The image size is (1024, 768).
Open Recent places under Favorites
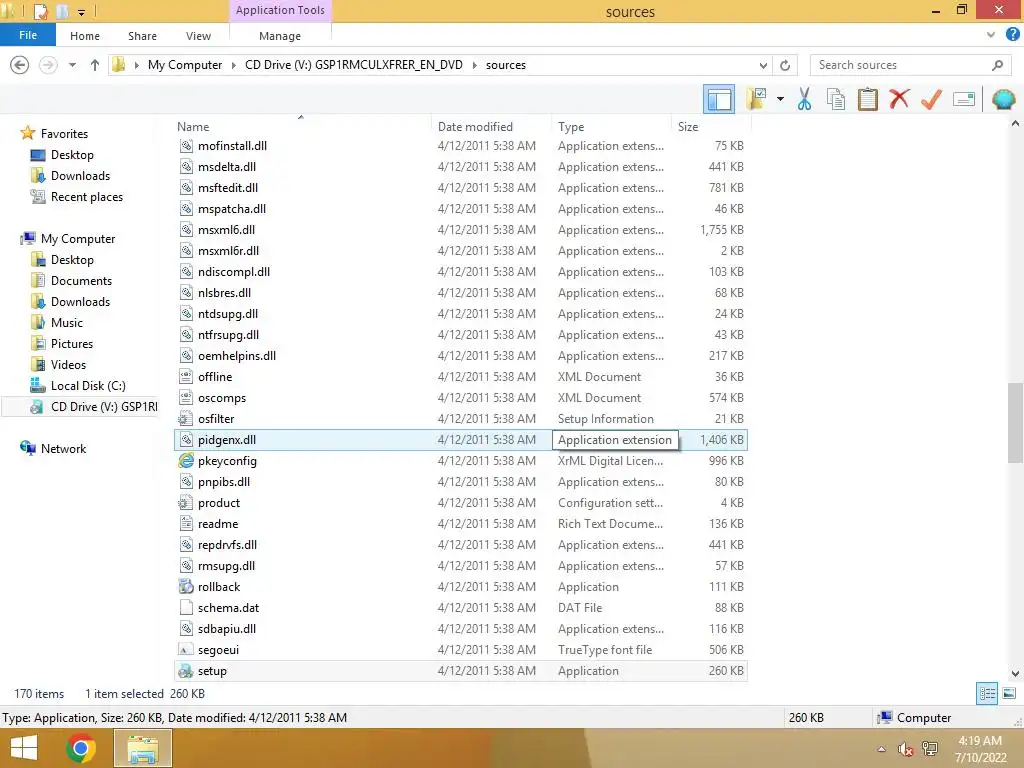pyautogui.click(x=87, y=197)
